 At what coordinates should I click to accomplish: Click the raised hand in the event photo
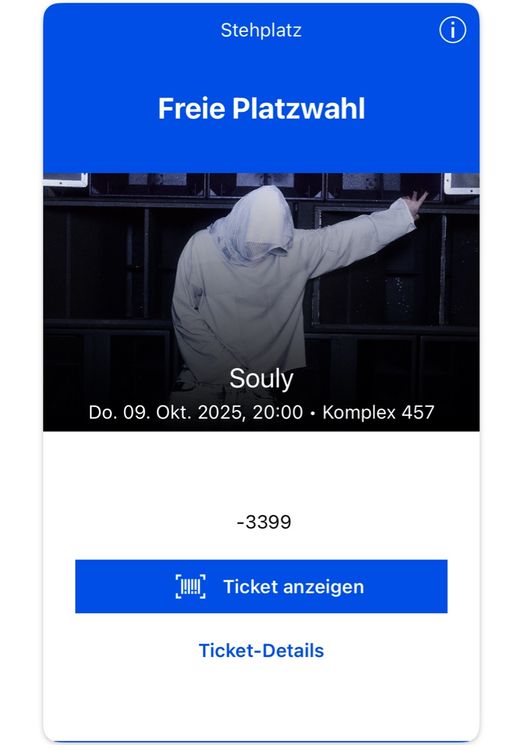[415, 203]
